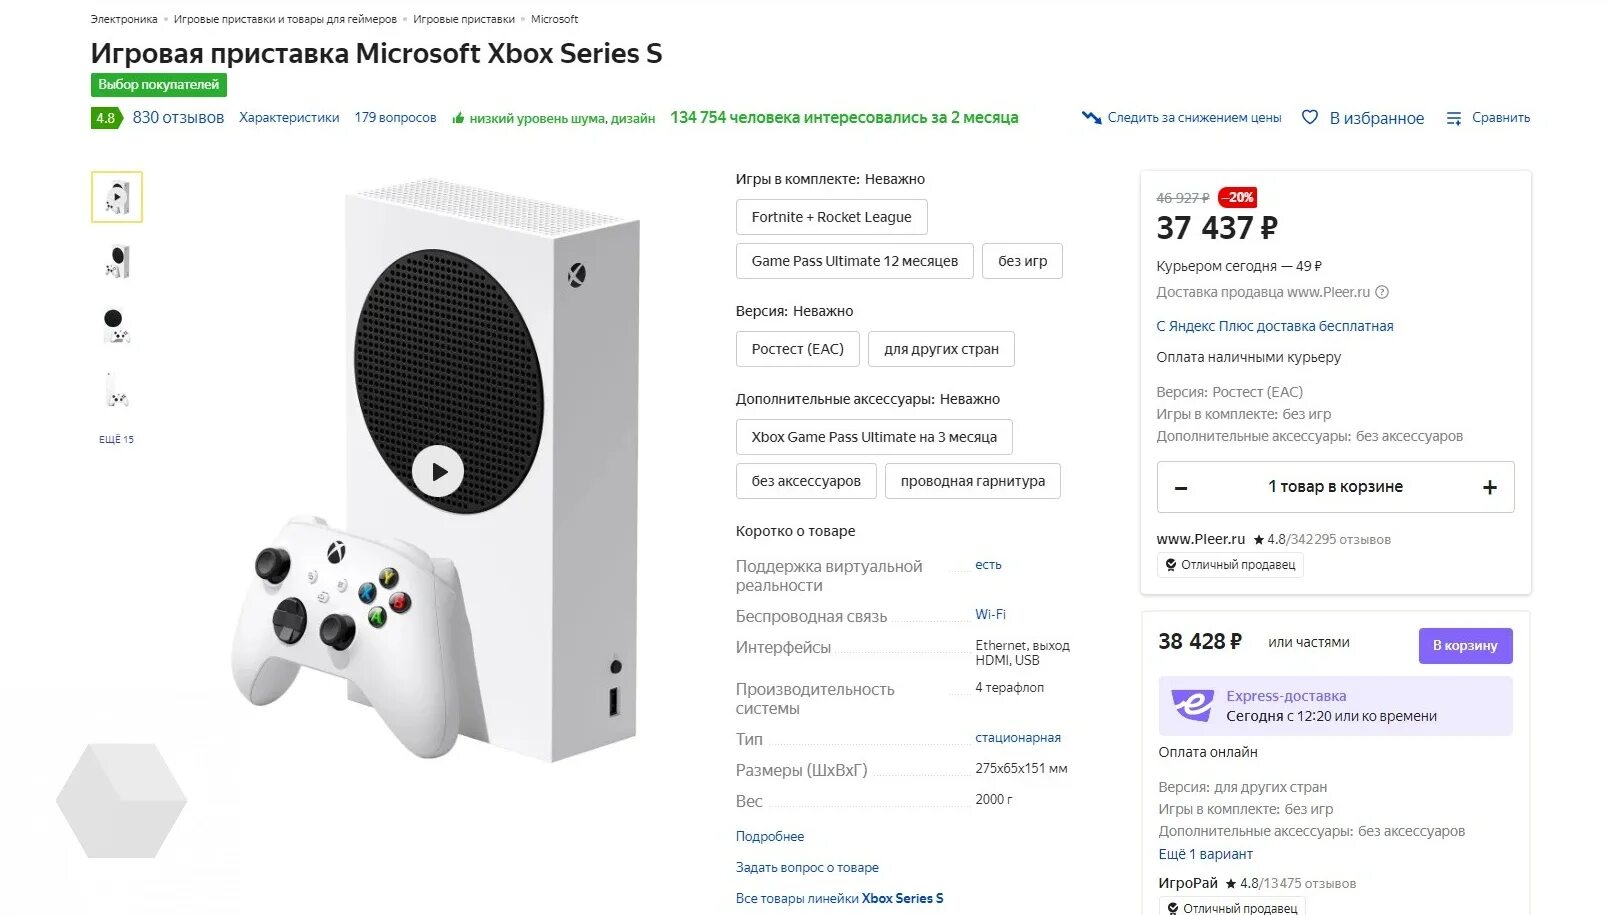Select 'Ростест (EAC)' version option
This screenshot has height=915, width=1611.
(x=797, y=349)
